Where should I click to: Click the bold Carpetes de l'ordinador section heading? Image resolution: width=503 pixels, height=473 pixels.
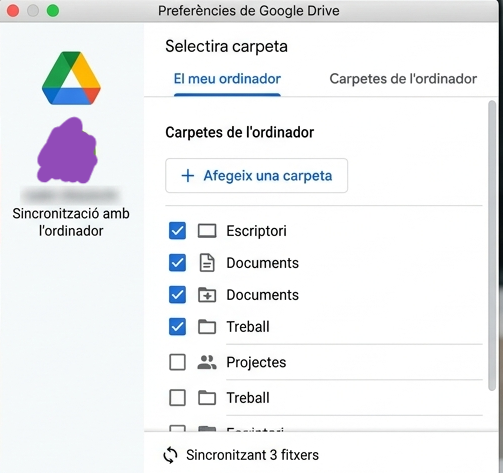point(240,132)
